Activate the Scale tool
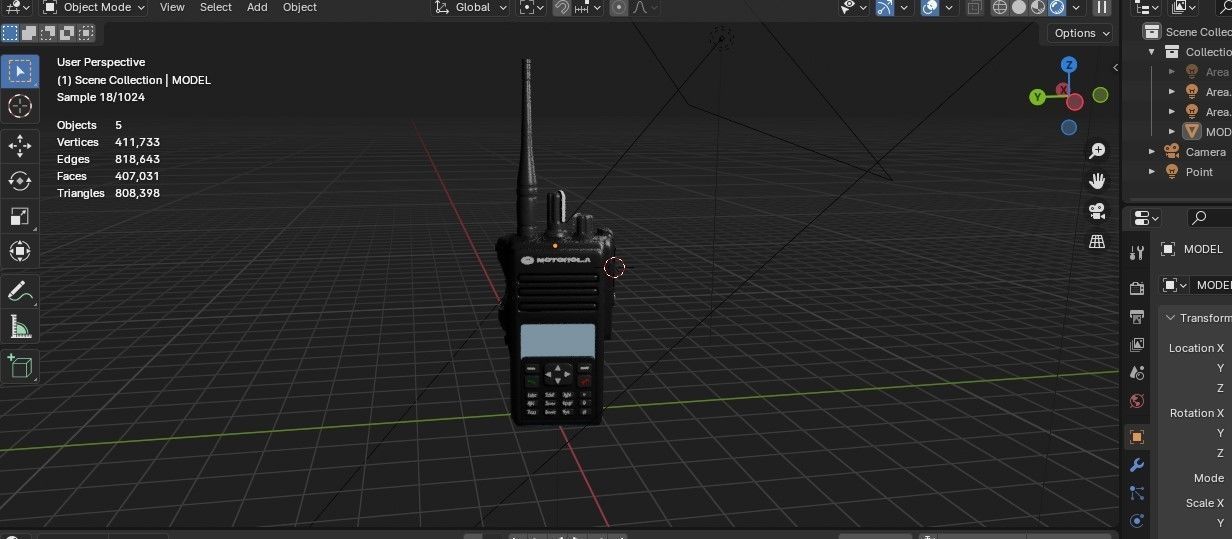Screen dimensions: 1232x539 click(x=20, y=216)
